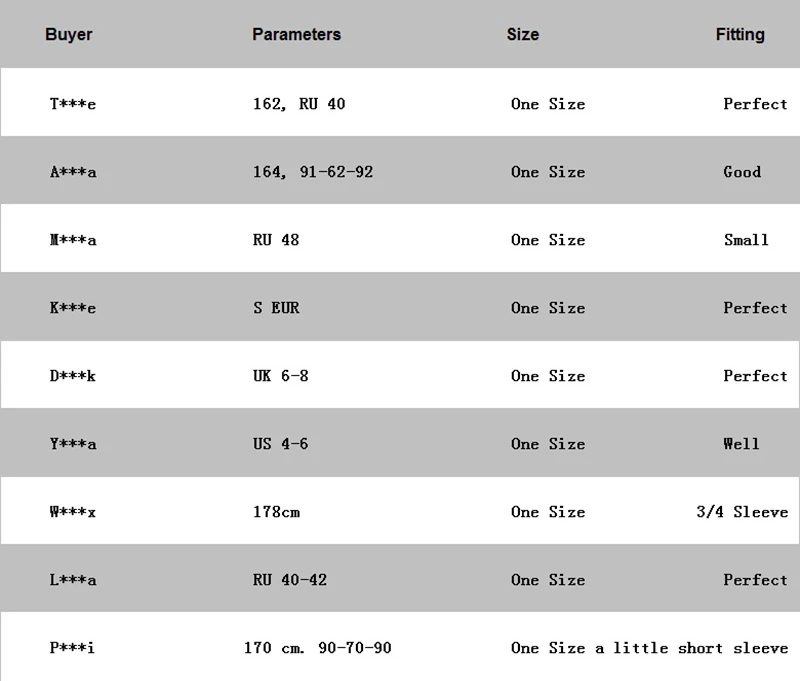Click buyer K***e in table

(72, 308)
